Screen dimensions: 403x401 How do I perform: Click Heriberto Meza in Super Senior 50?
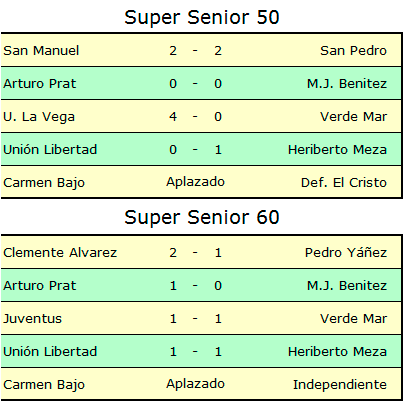337,150
